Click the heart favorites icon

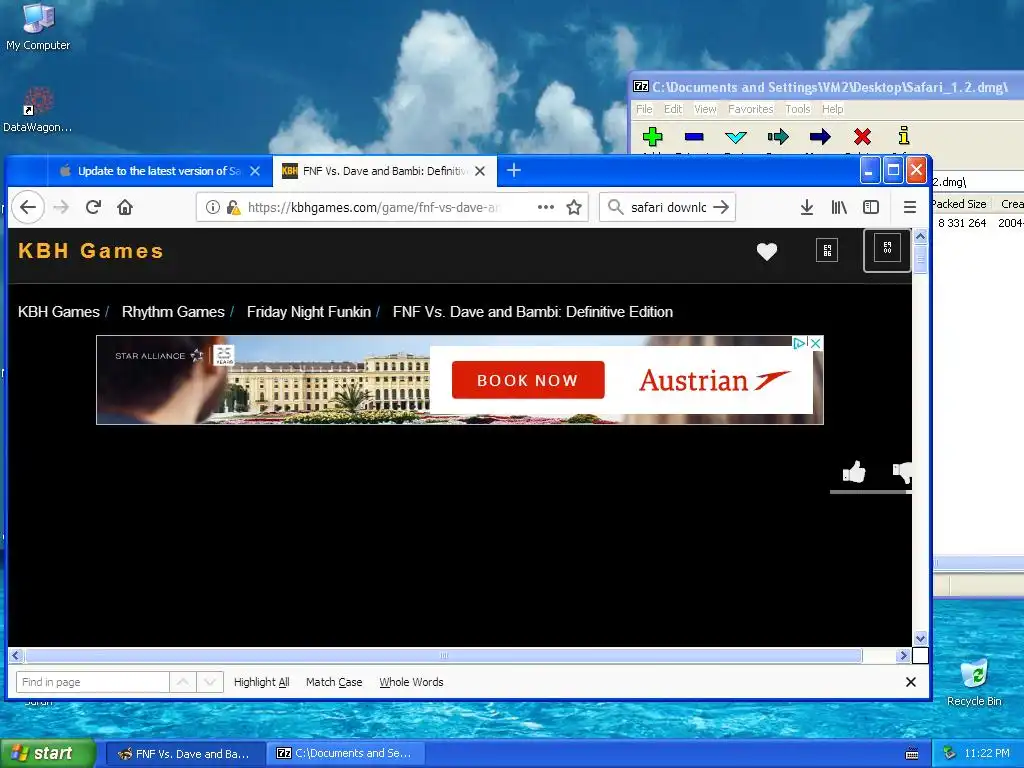tap(767, 251)
